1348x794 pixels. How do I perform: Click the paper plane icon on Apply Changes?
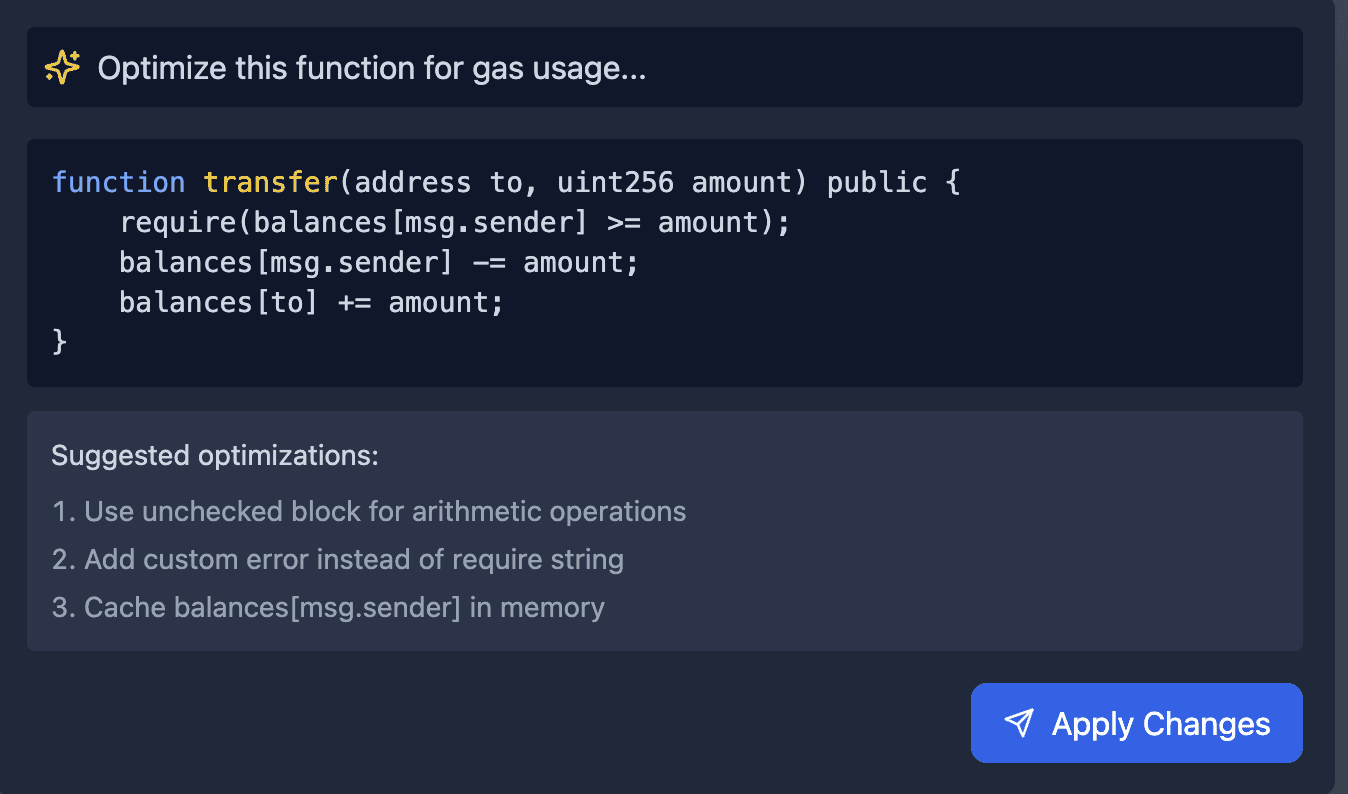pyautogui.click(x=1018, y=723)
